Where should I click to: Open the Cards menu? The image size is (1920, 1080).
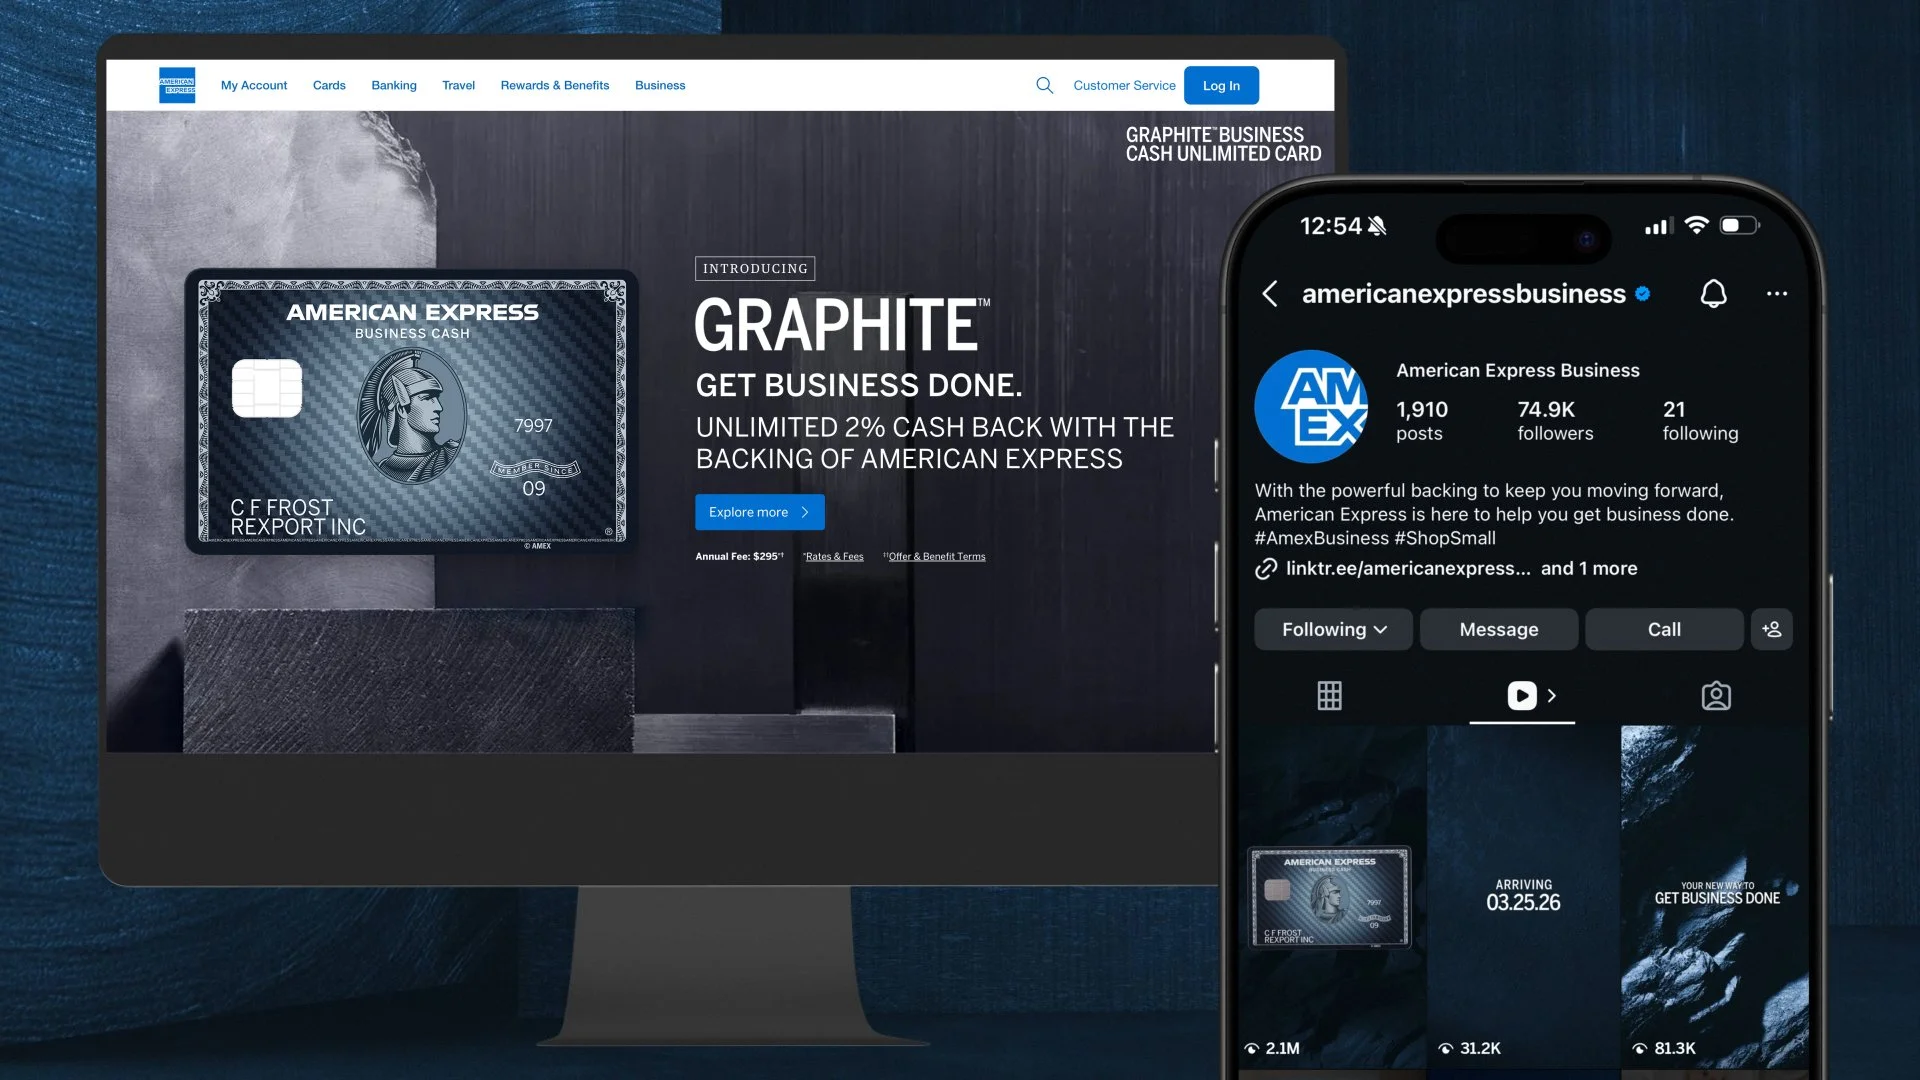point(329,85)
